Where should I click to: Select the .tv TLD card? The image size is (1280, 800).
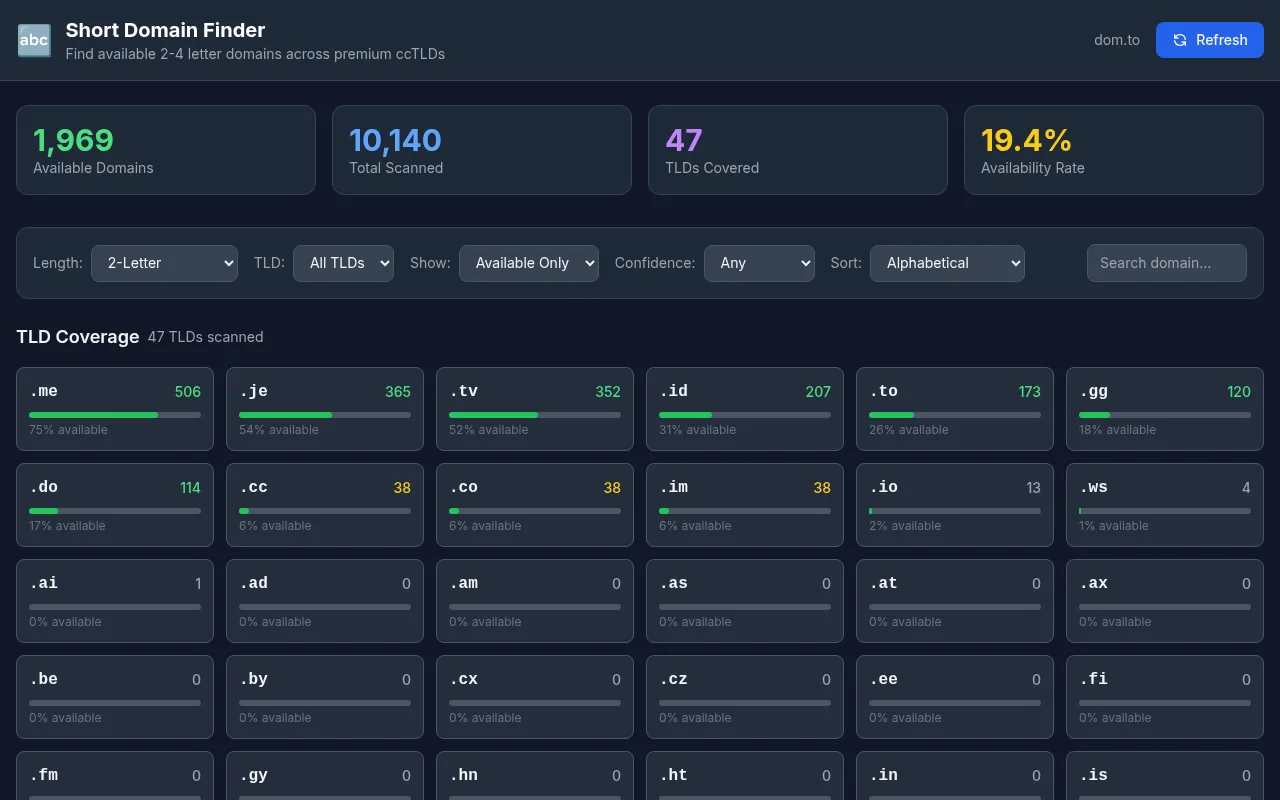tap(535, 409)
